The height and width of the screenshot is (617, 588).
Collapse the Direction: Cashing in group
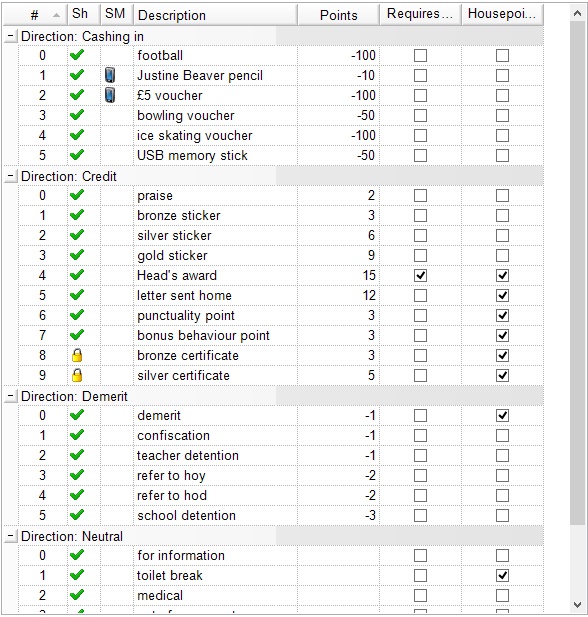(11, 36)
